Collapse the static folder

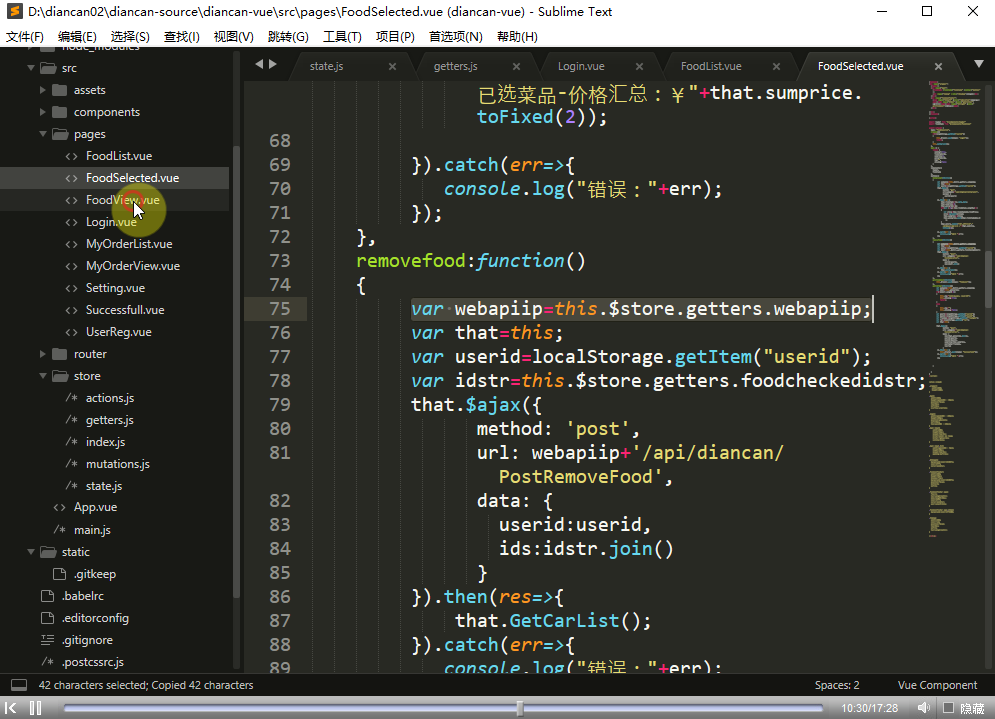pos(30,552)
